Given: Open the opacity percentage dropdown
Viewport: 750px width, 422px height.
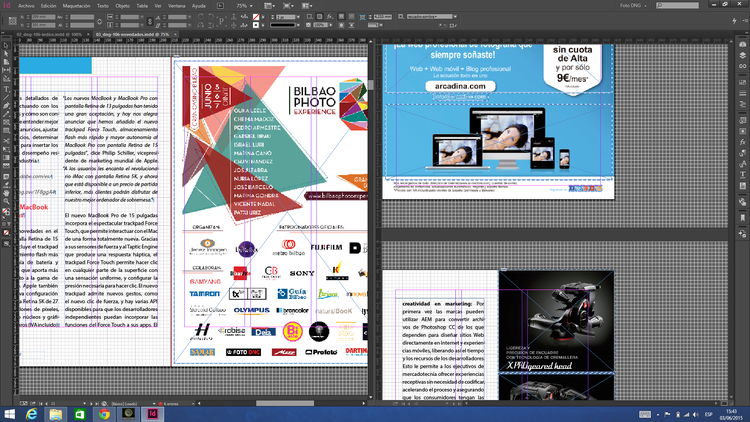Looking at the screenshot, I should (330, 25).
